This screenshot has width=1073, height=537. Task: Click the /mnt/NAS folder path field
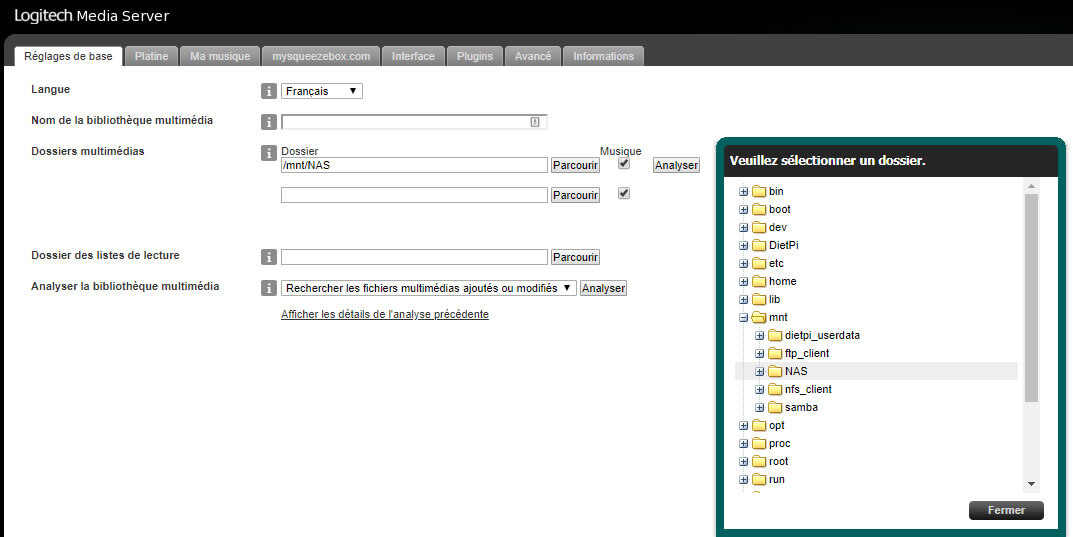[414, 165]
